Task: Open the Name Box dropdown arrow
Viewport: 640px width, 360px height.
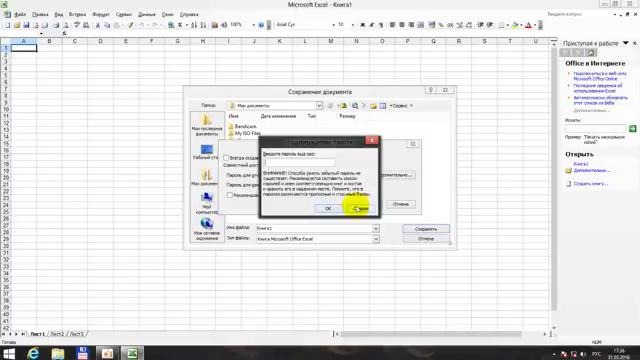Action: 41,33
